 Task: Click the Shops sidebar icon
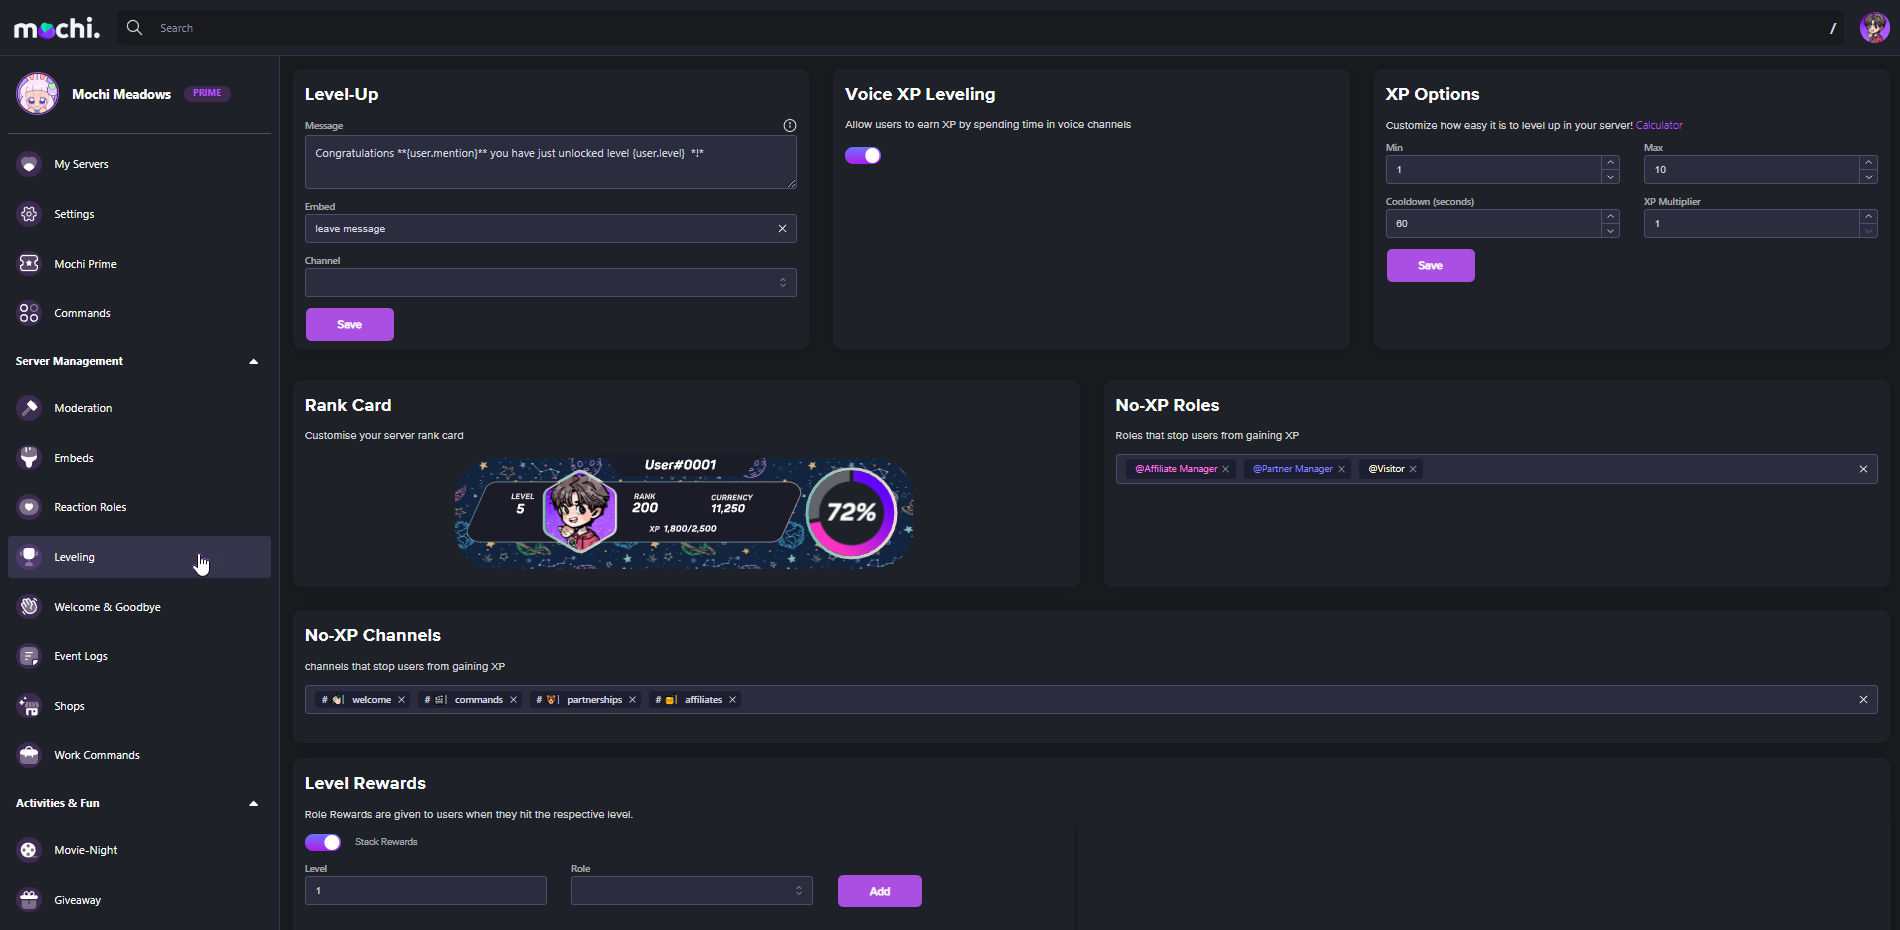29,706
